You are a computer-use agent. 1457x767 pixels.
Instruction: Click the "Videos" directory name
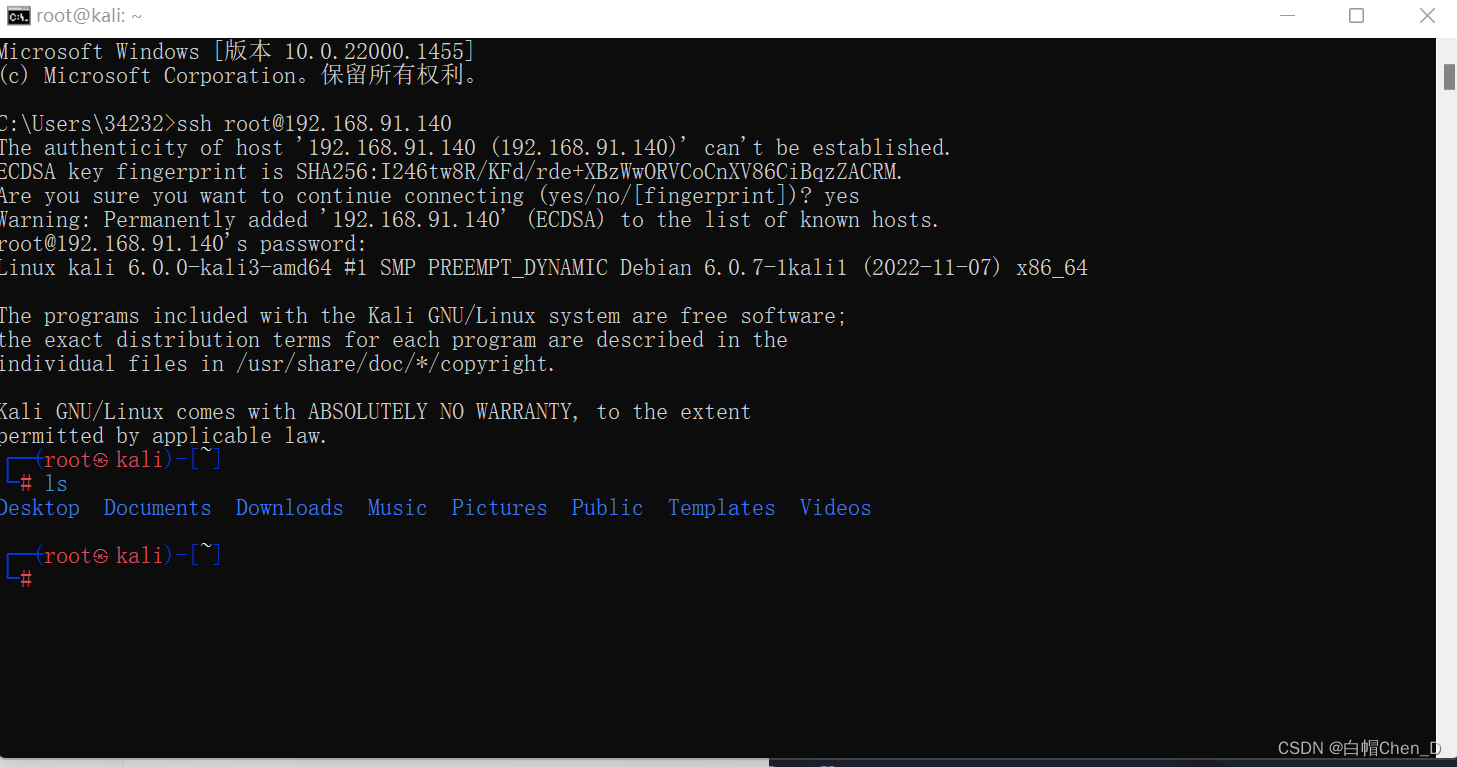coord(835,508)
